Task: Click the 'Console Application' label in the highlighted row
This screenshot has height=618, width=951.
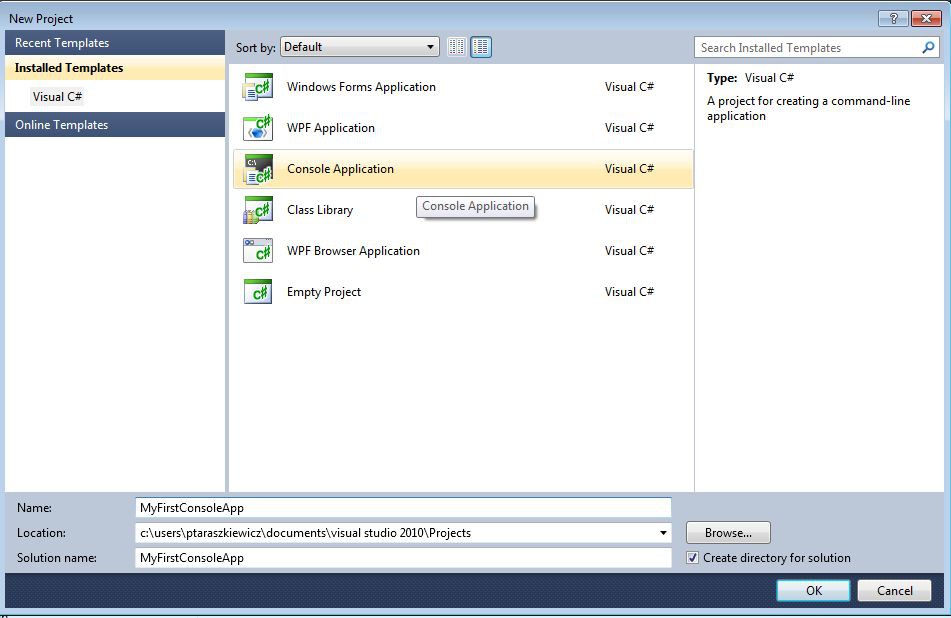Action: click(340, 169)
